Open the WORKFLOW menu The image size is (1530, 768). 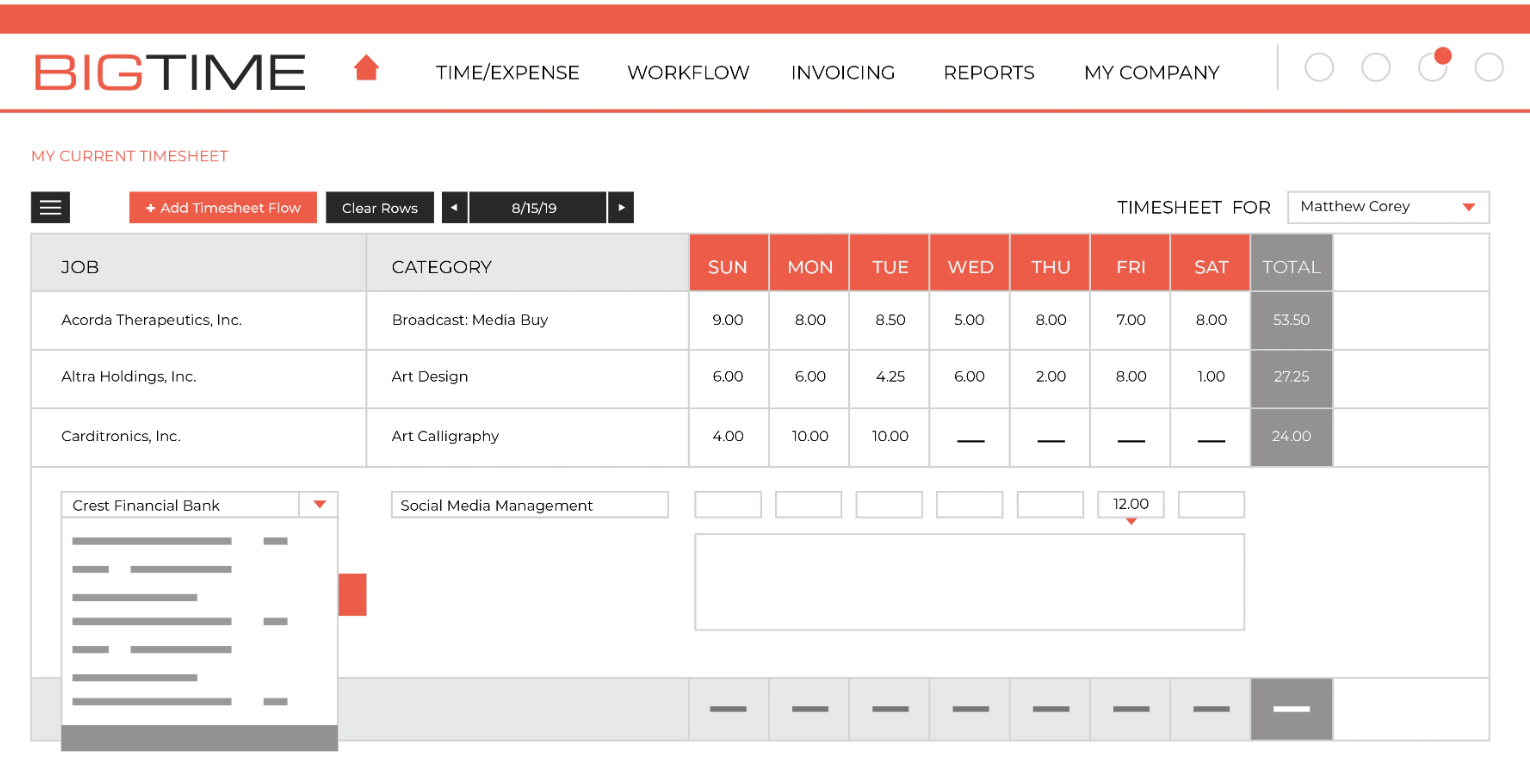[x=688, y=73]
